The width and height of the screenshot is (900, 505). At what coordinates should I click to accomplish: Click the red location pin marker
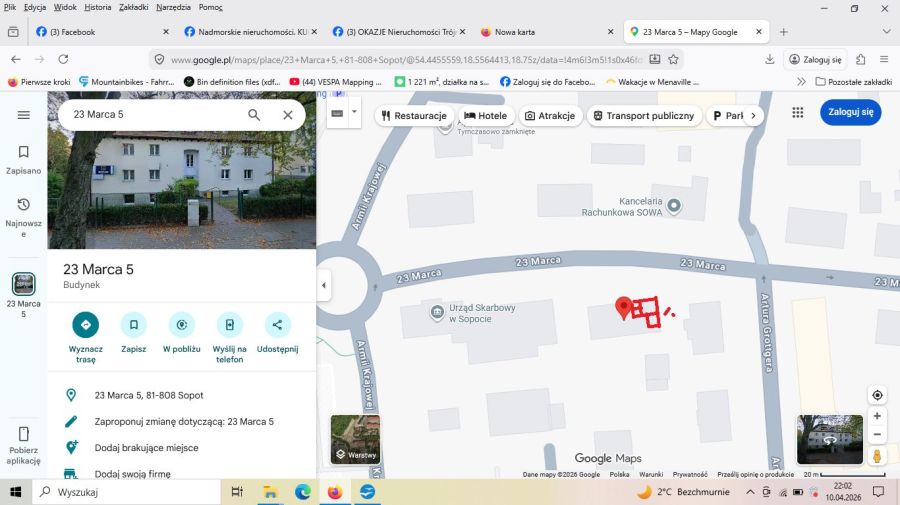click(623, 308)
